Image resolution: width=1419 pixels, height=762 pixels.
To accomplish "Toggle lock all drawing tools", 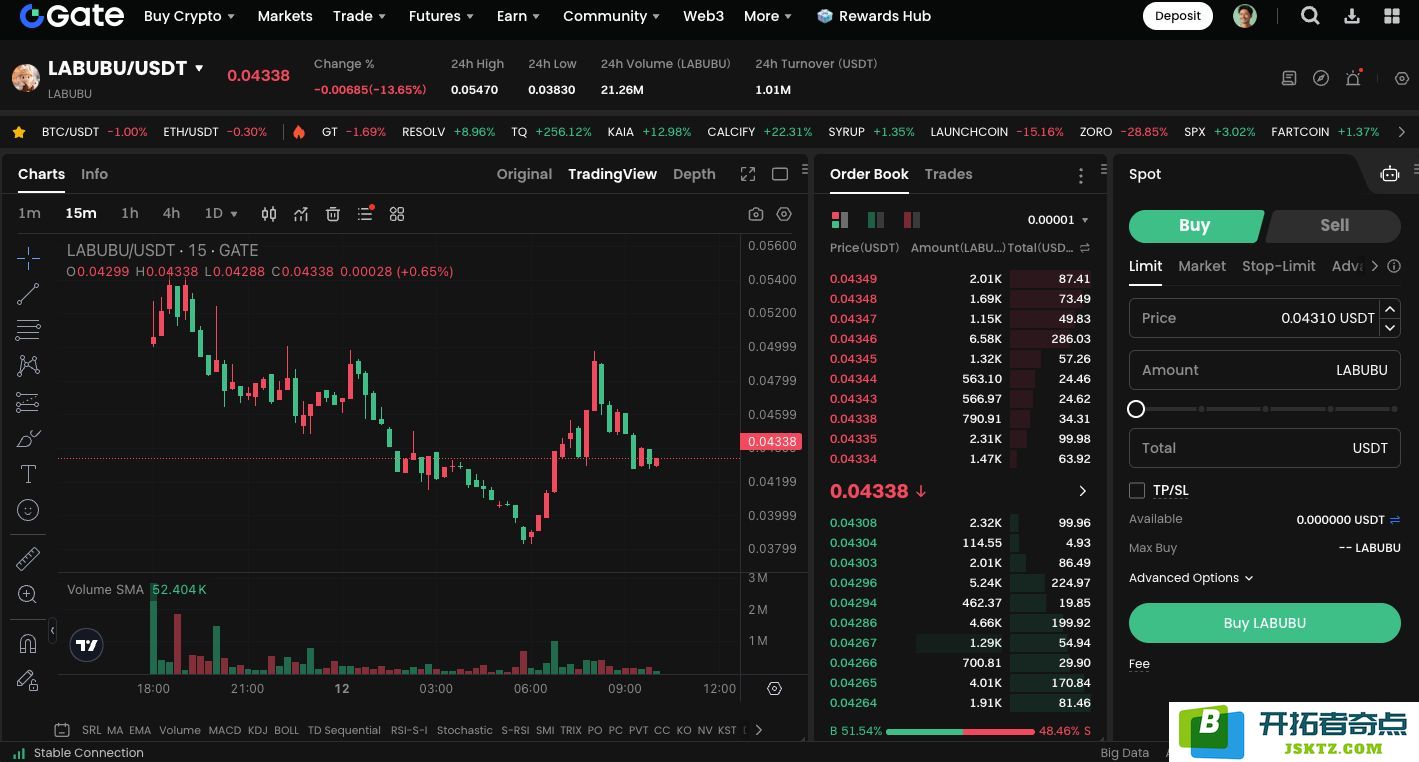I will coord(28,680).
